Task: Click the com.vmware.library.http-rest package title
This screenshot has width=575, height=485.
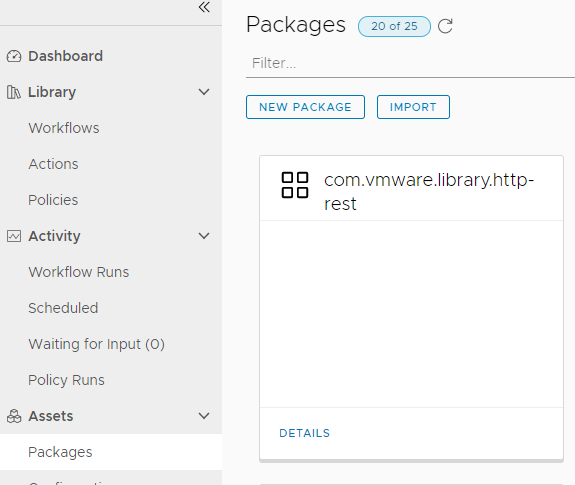Action: (x=429, y=191)
